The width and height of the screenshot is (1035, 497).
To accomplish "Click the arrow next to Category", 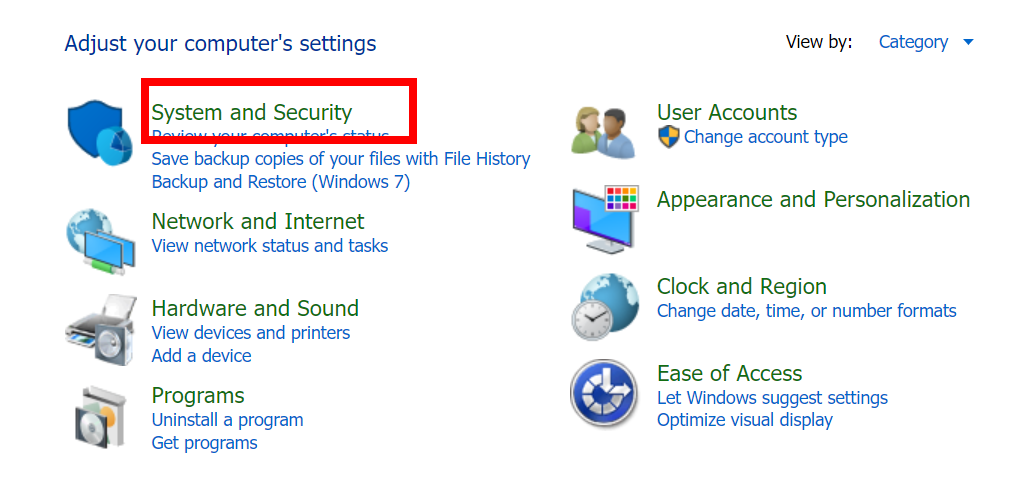I will coord(967,42).
